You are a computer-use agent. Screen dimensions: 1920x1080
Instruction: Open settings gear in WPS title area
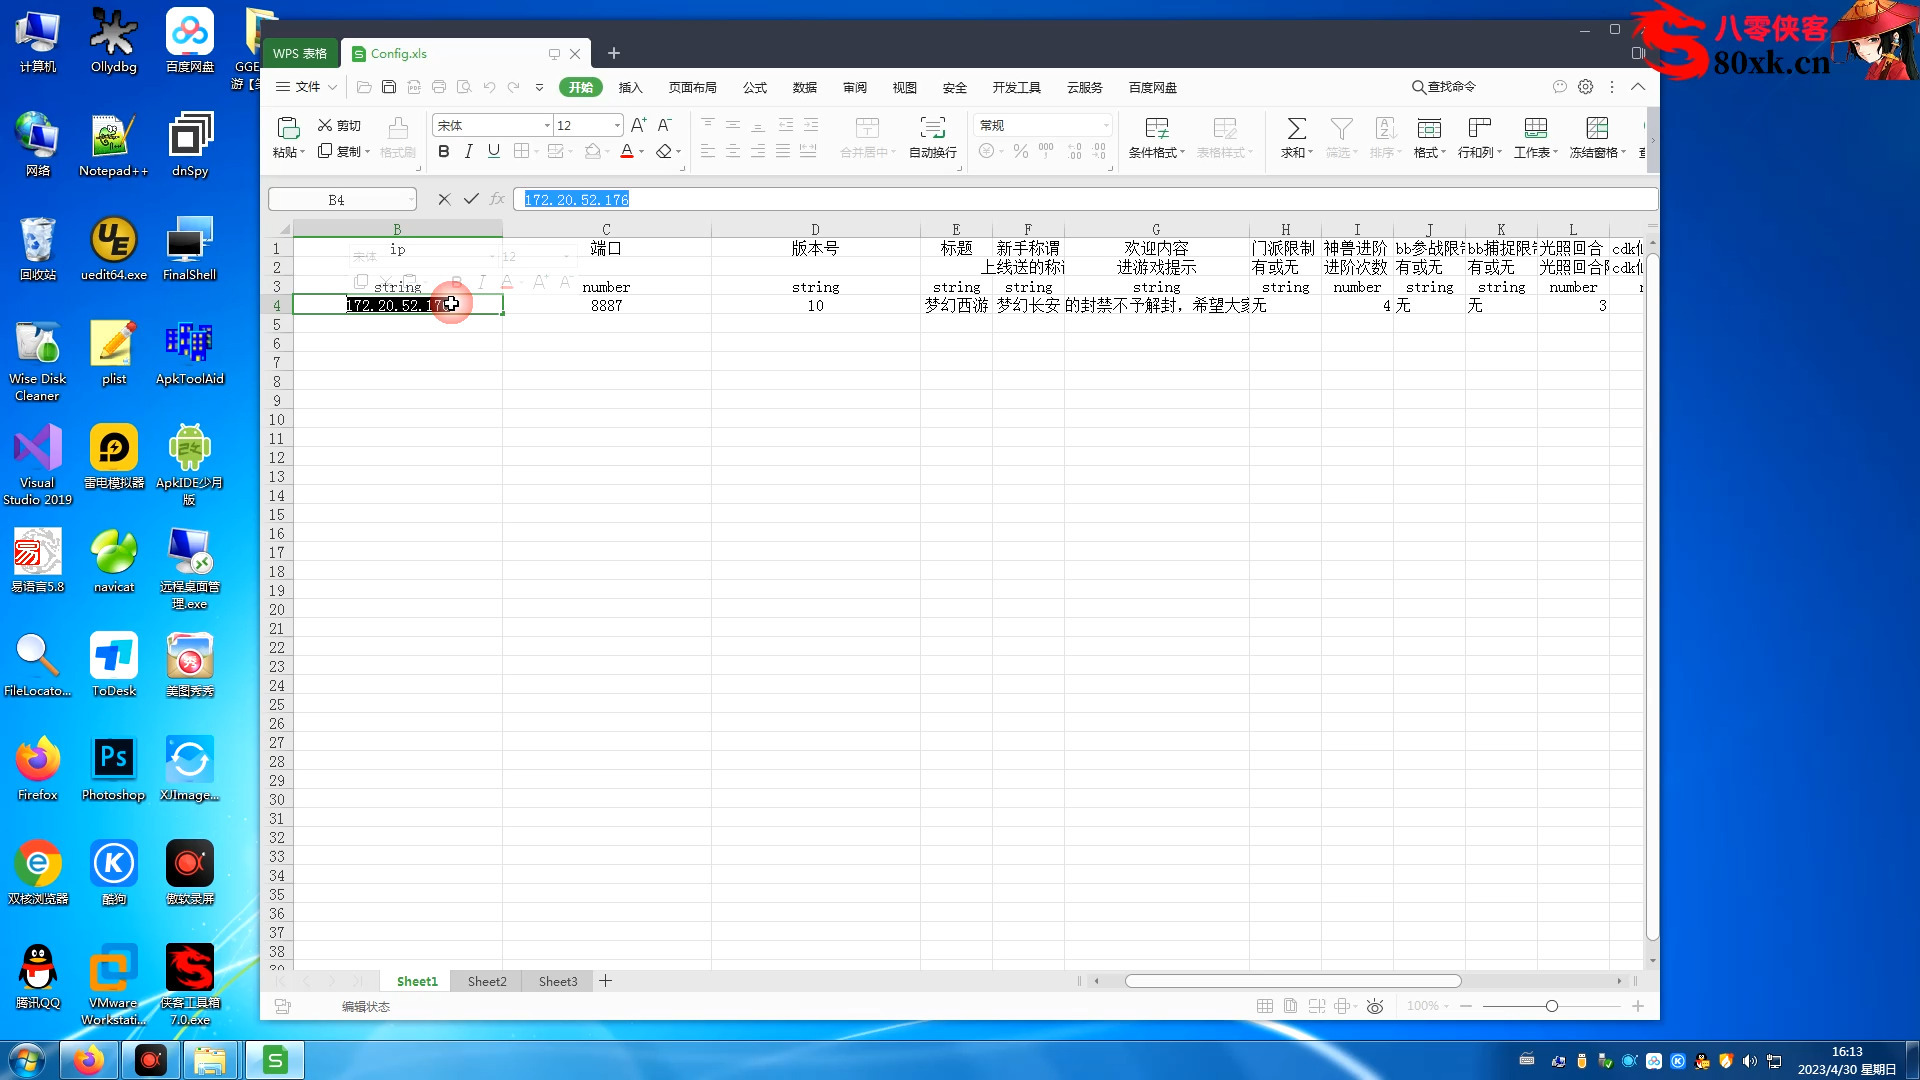[1585, 87]
